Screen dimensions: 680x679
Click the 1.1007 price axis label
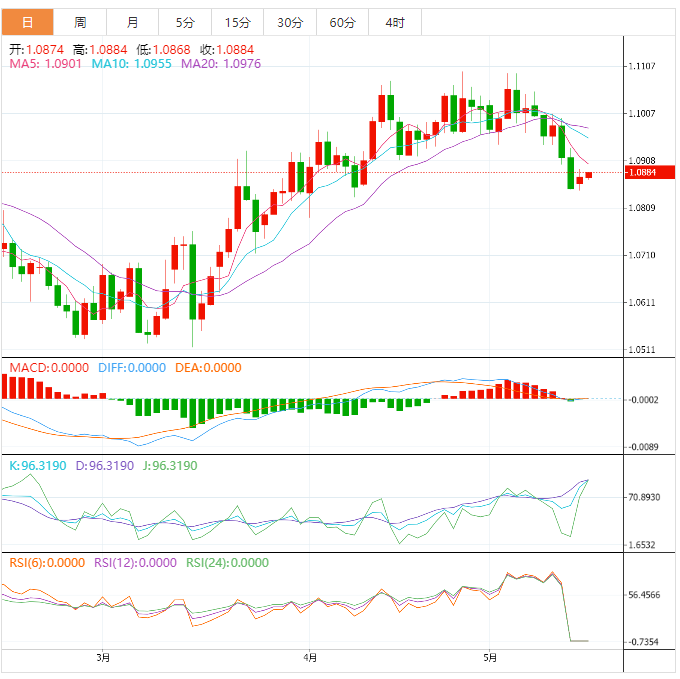coord(642,113)
